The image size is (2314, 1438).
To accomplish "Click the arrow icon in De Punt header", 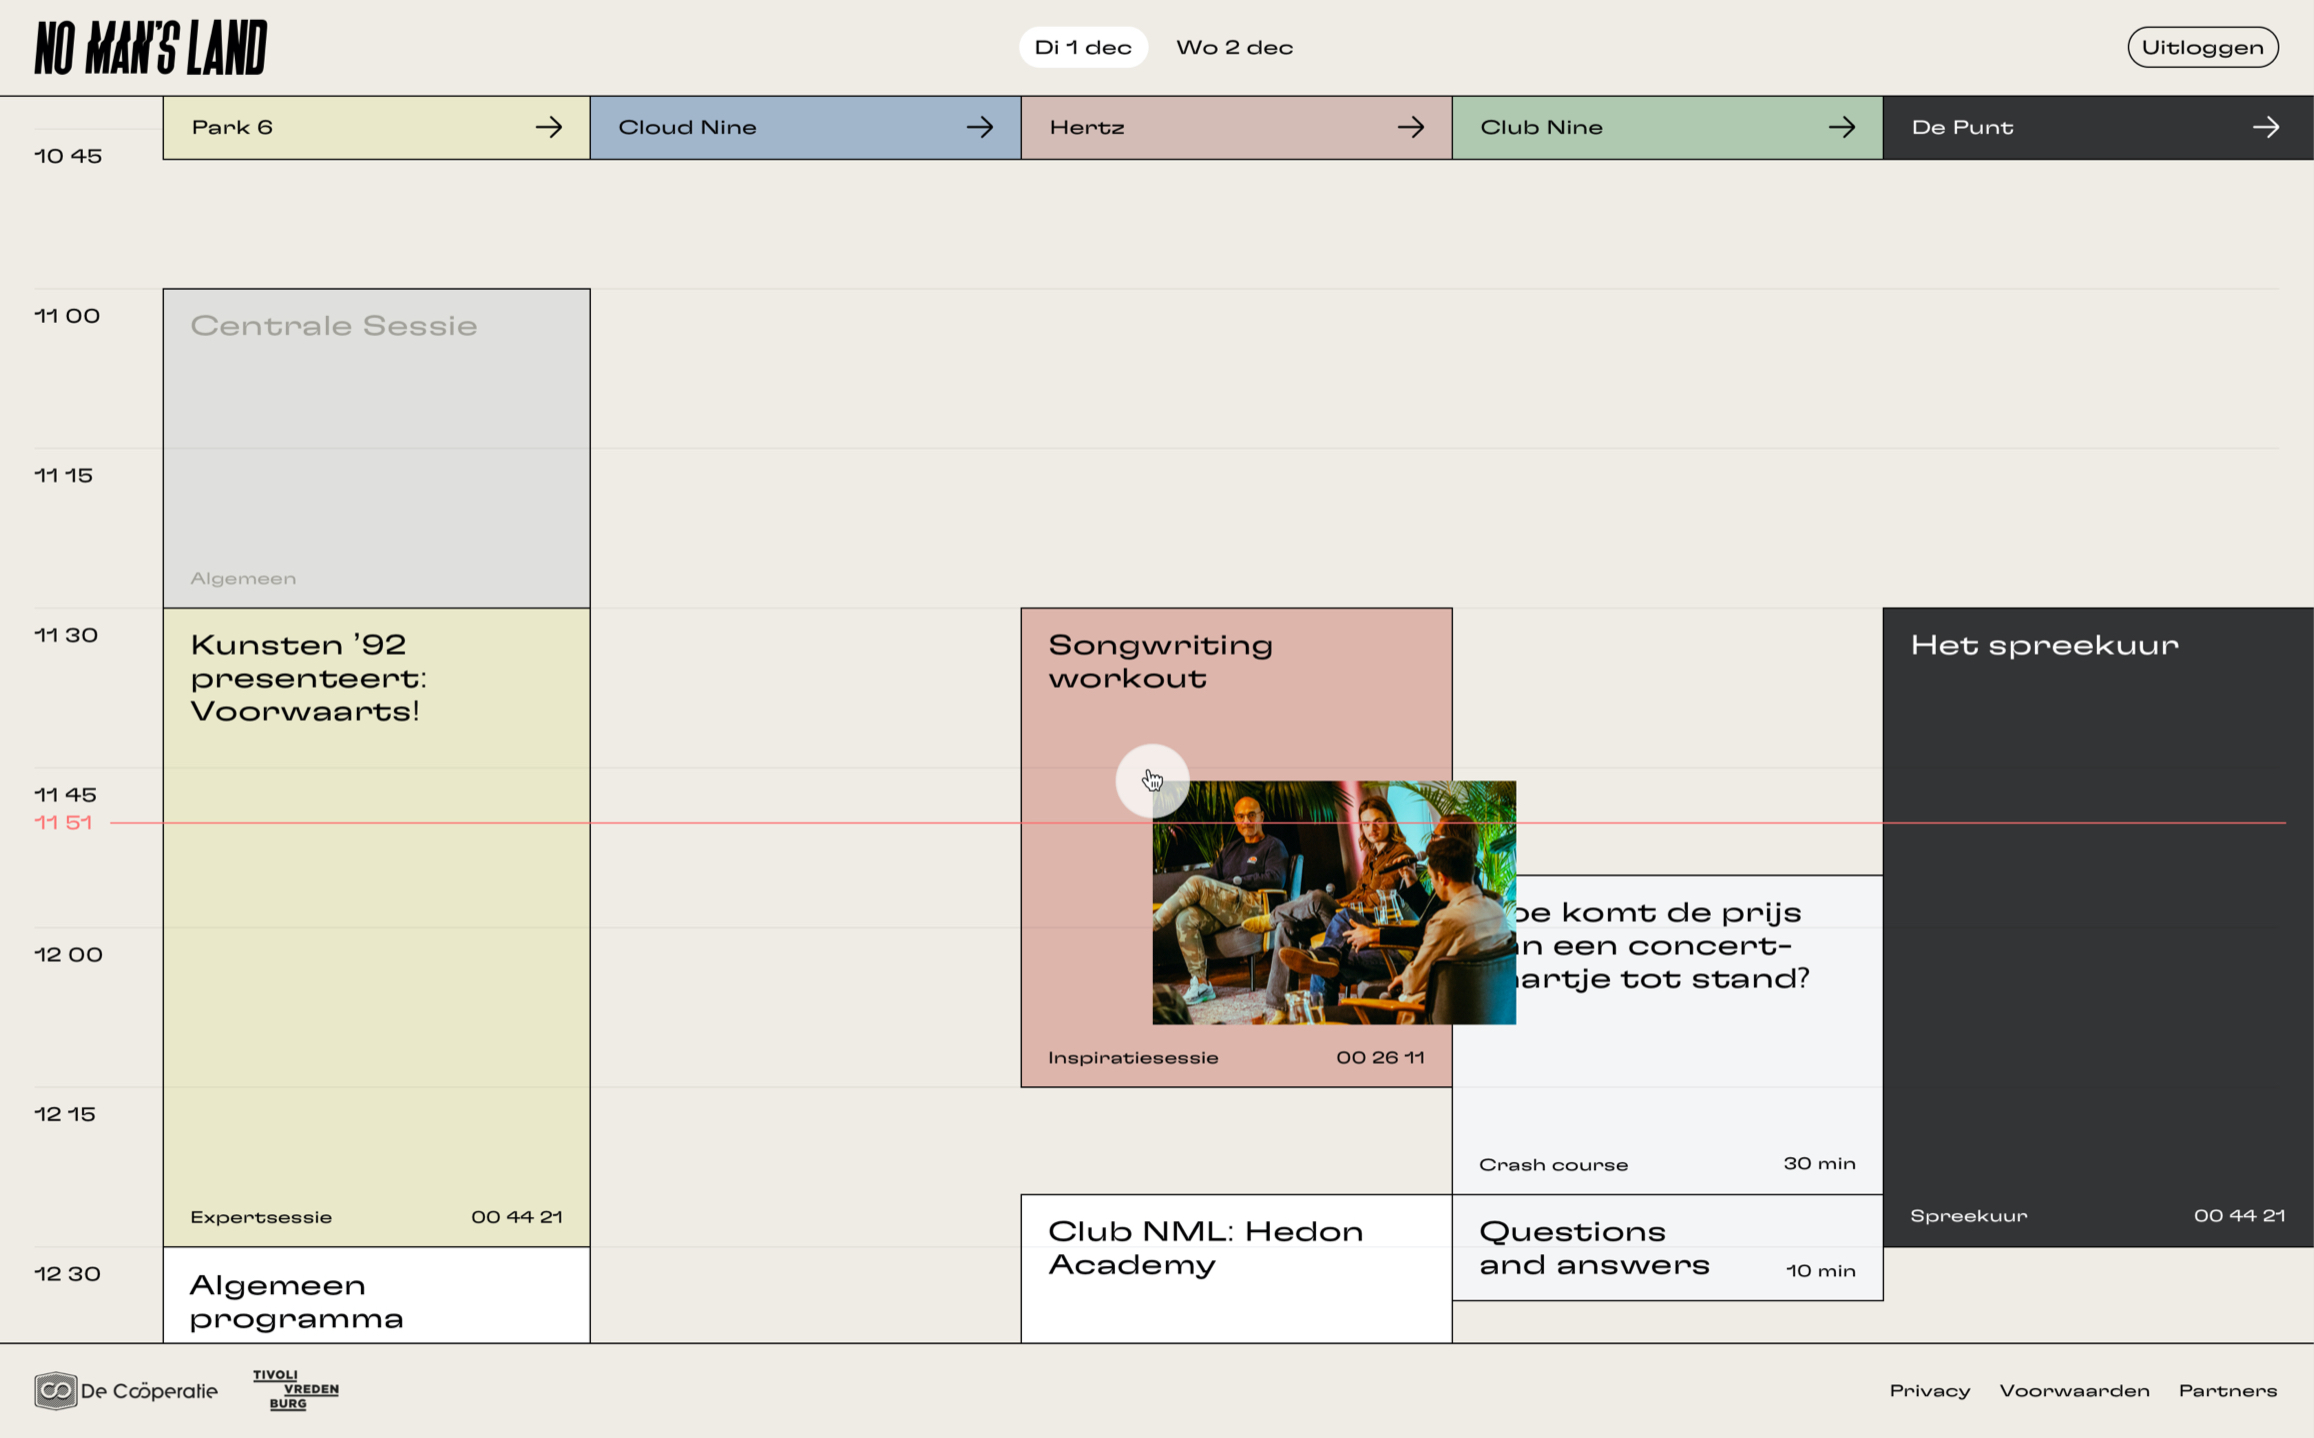I will pos(2265,127).
